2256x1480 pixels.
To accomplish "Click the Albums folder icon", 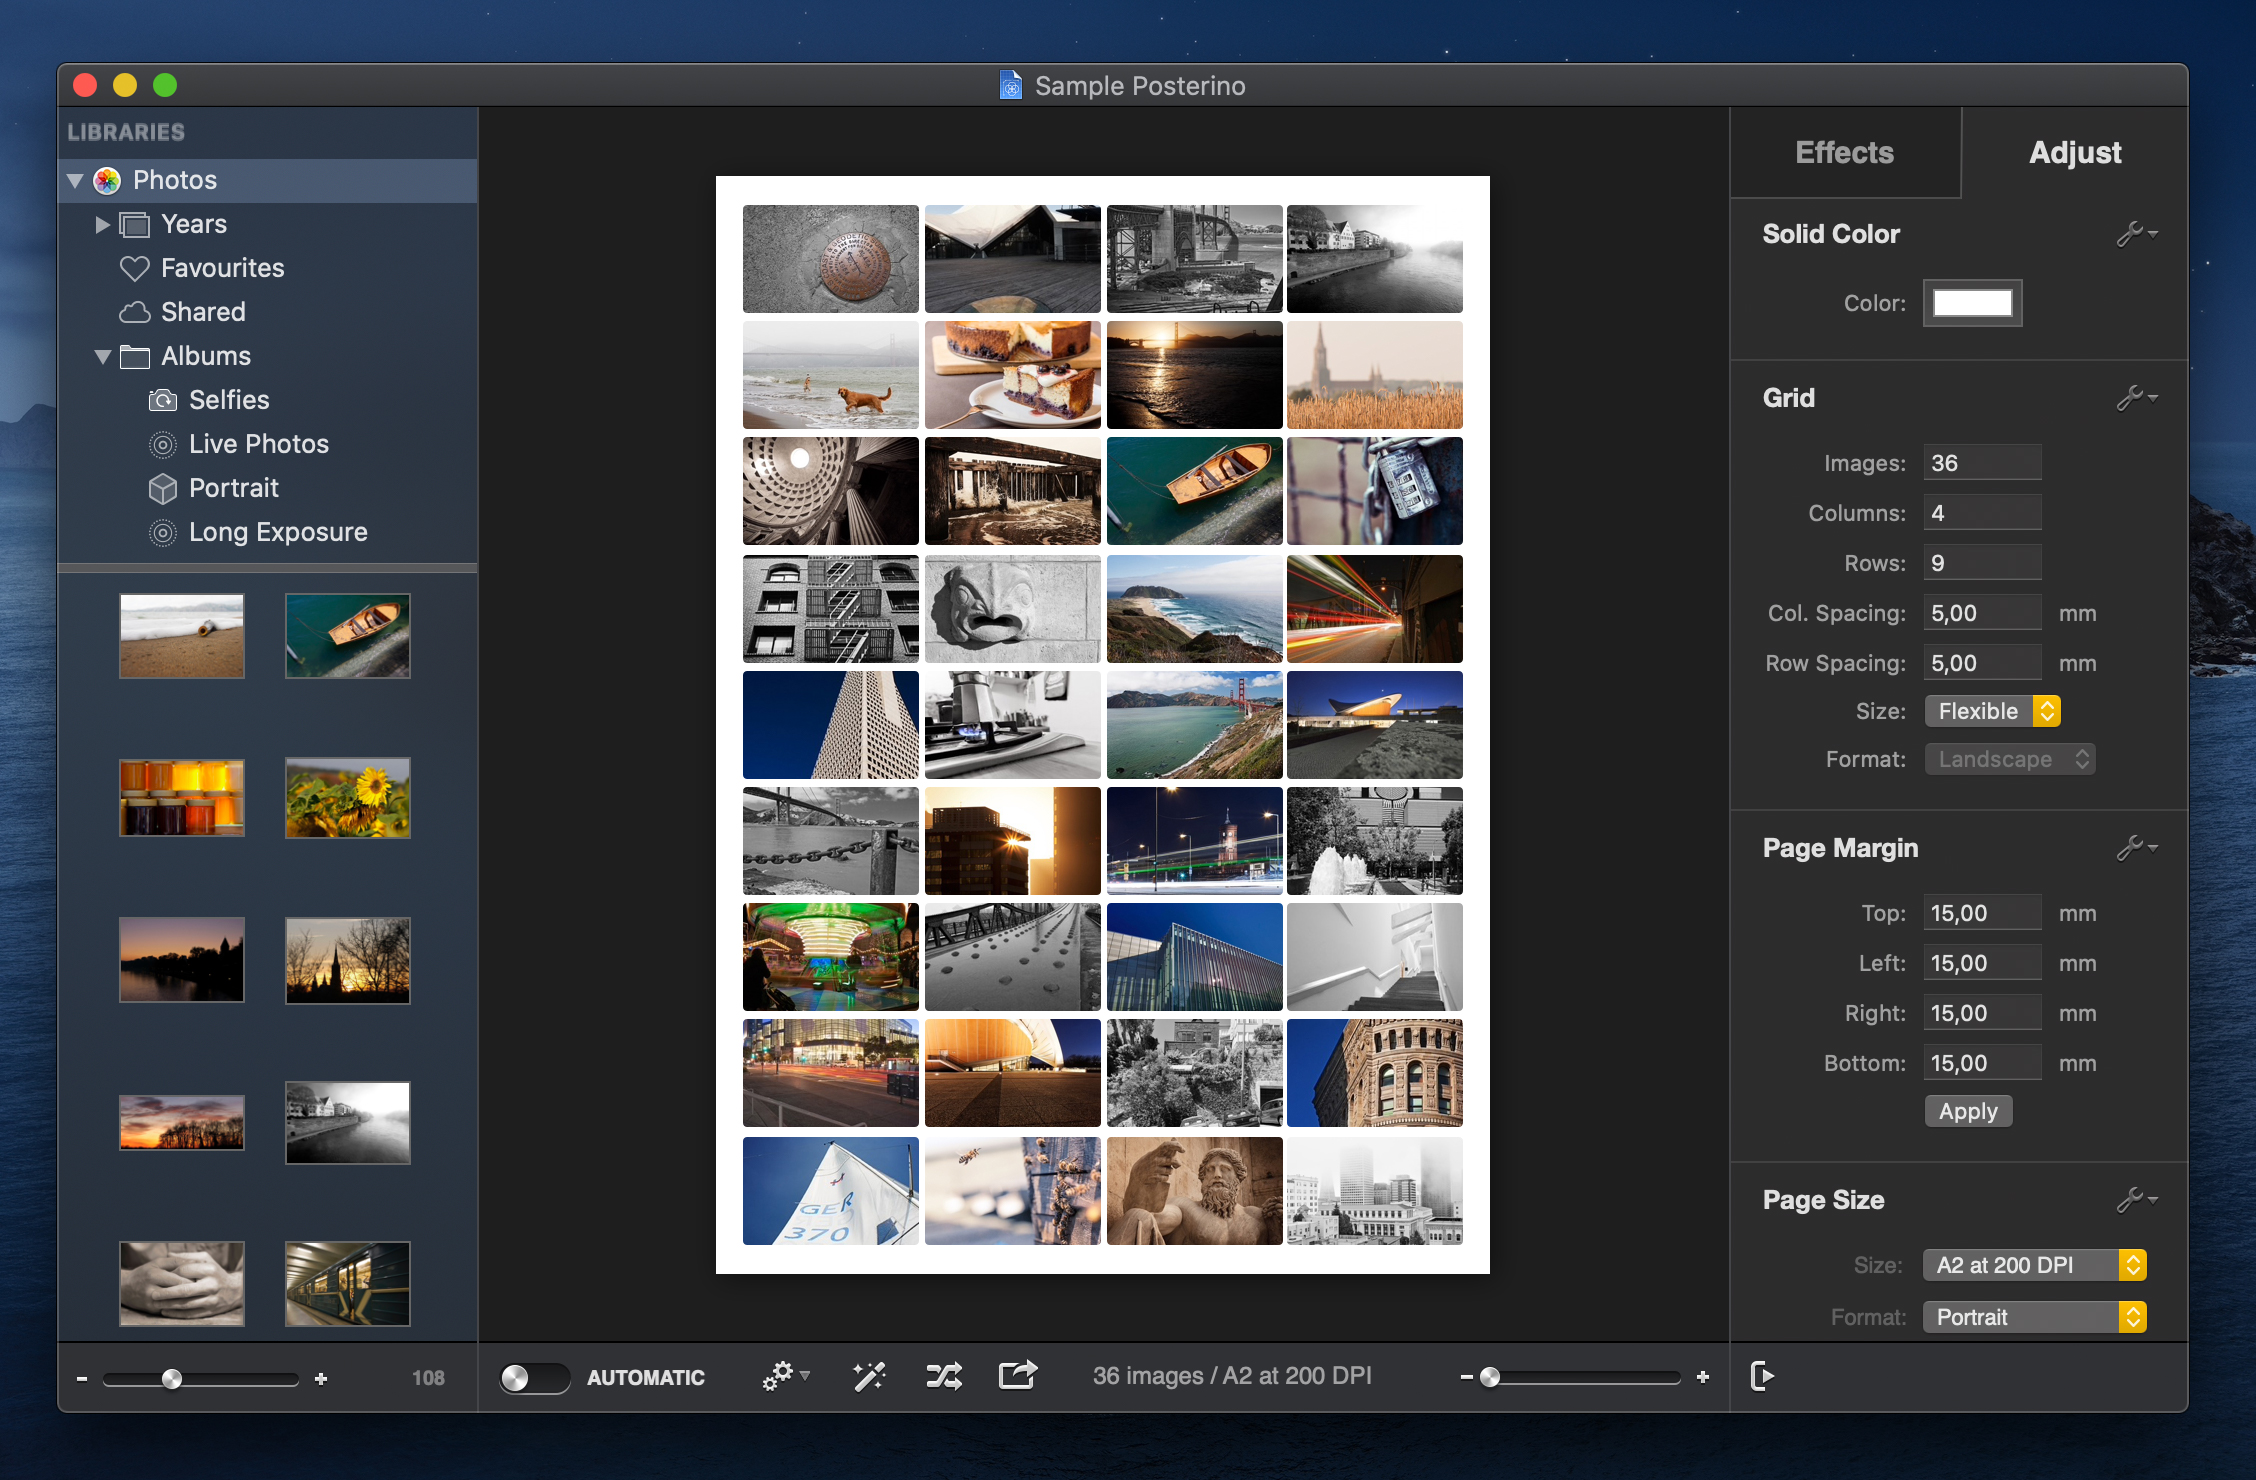I will pos(134,356).
